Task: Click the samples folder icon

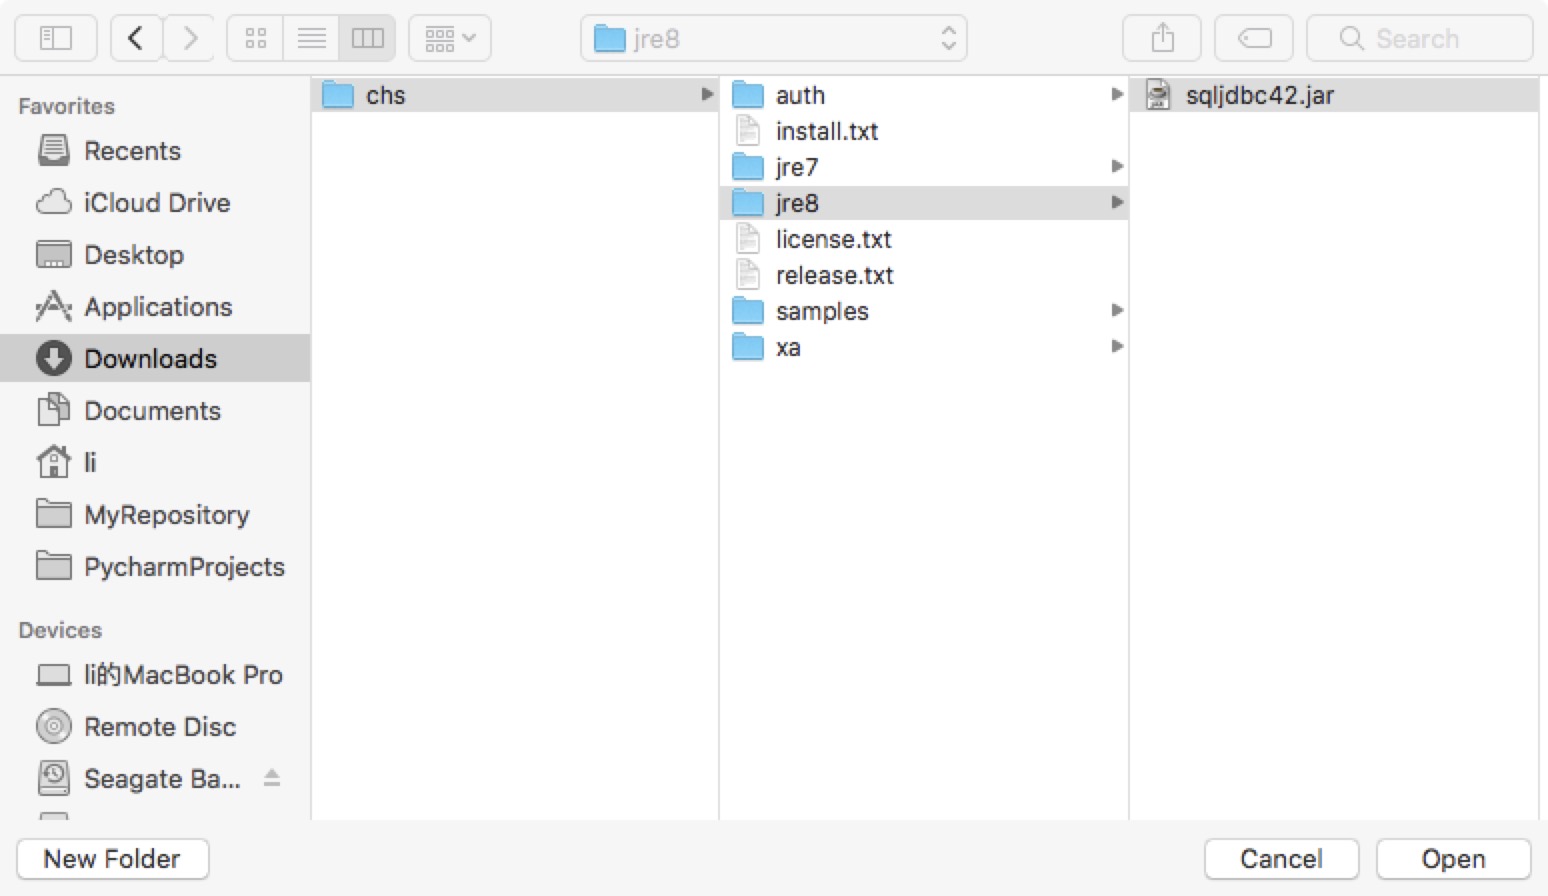Action: pos(748,311)
